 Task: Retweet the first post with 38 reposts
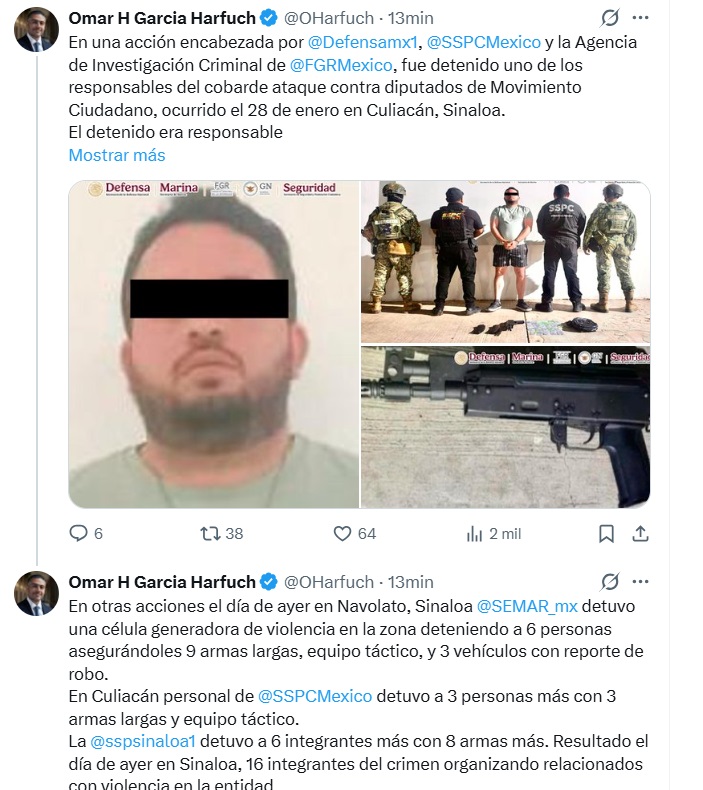(x=210, y=533)
